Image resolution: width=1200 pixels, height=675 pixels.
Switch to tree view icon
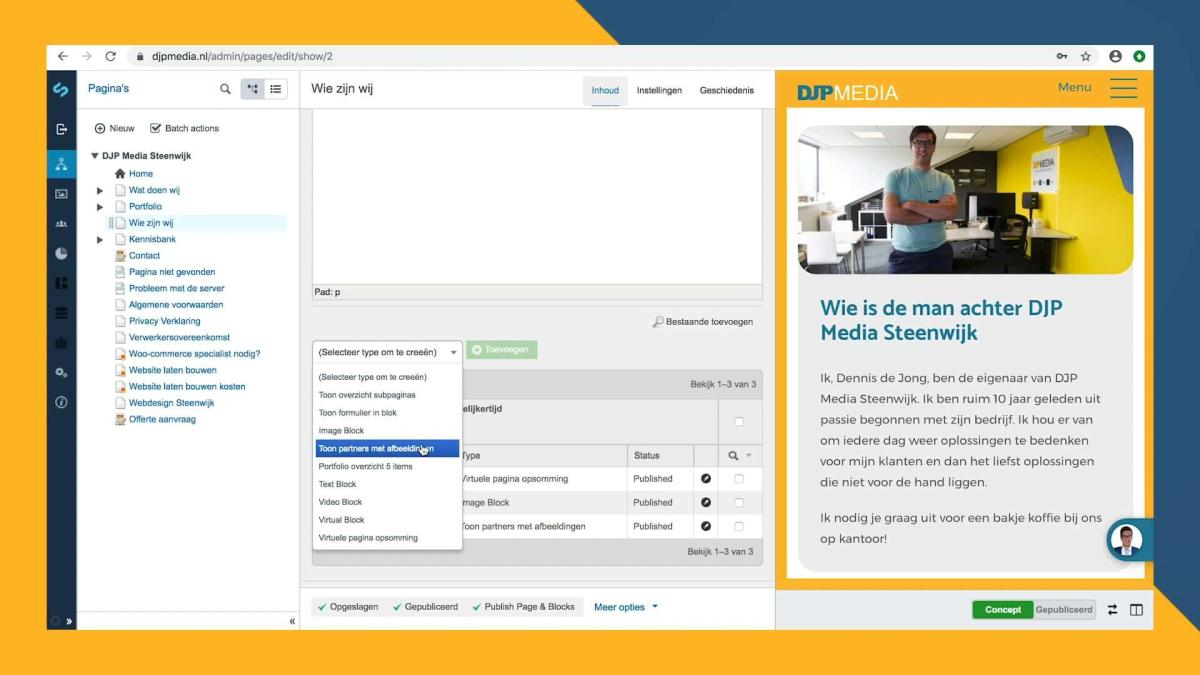pos(252,89)
